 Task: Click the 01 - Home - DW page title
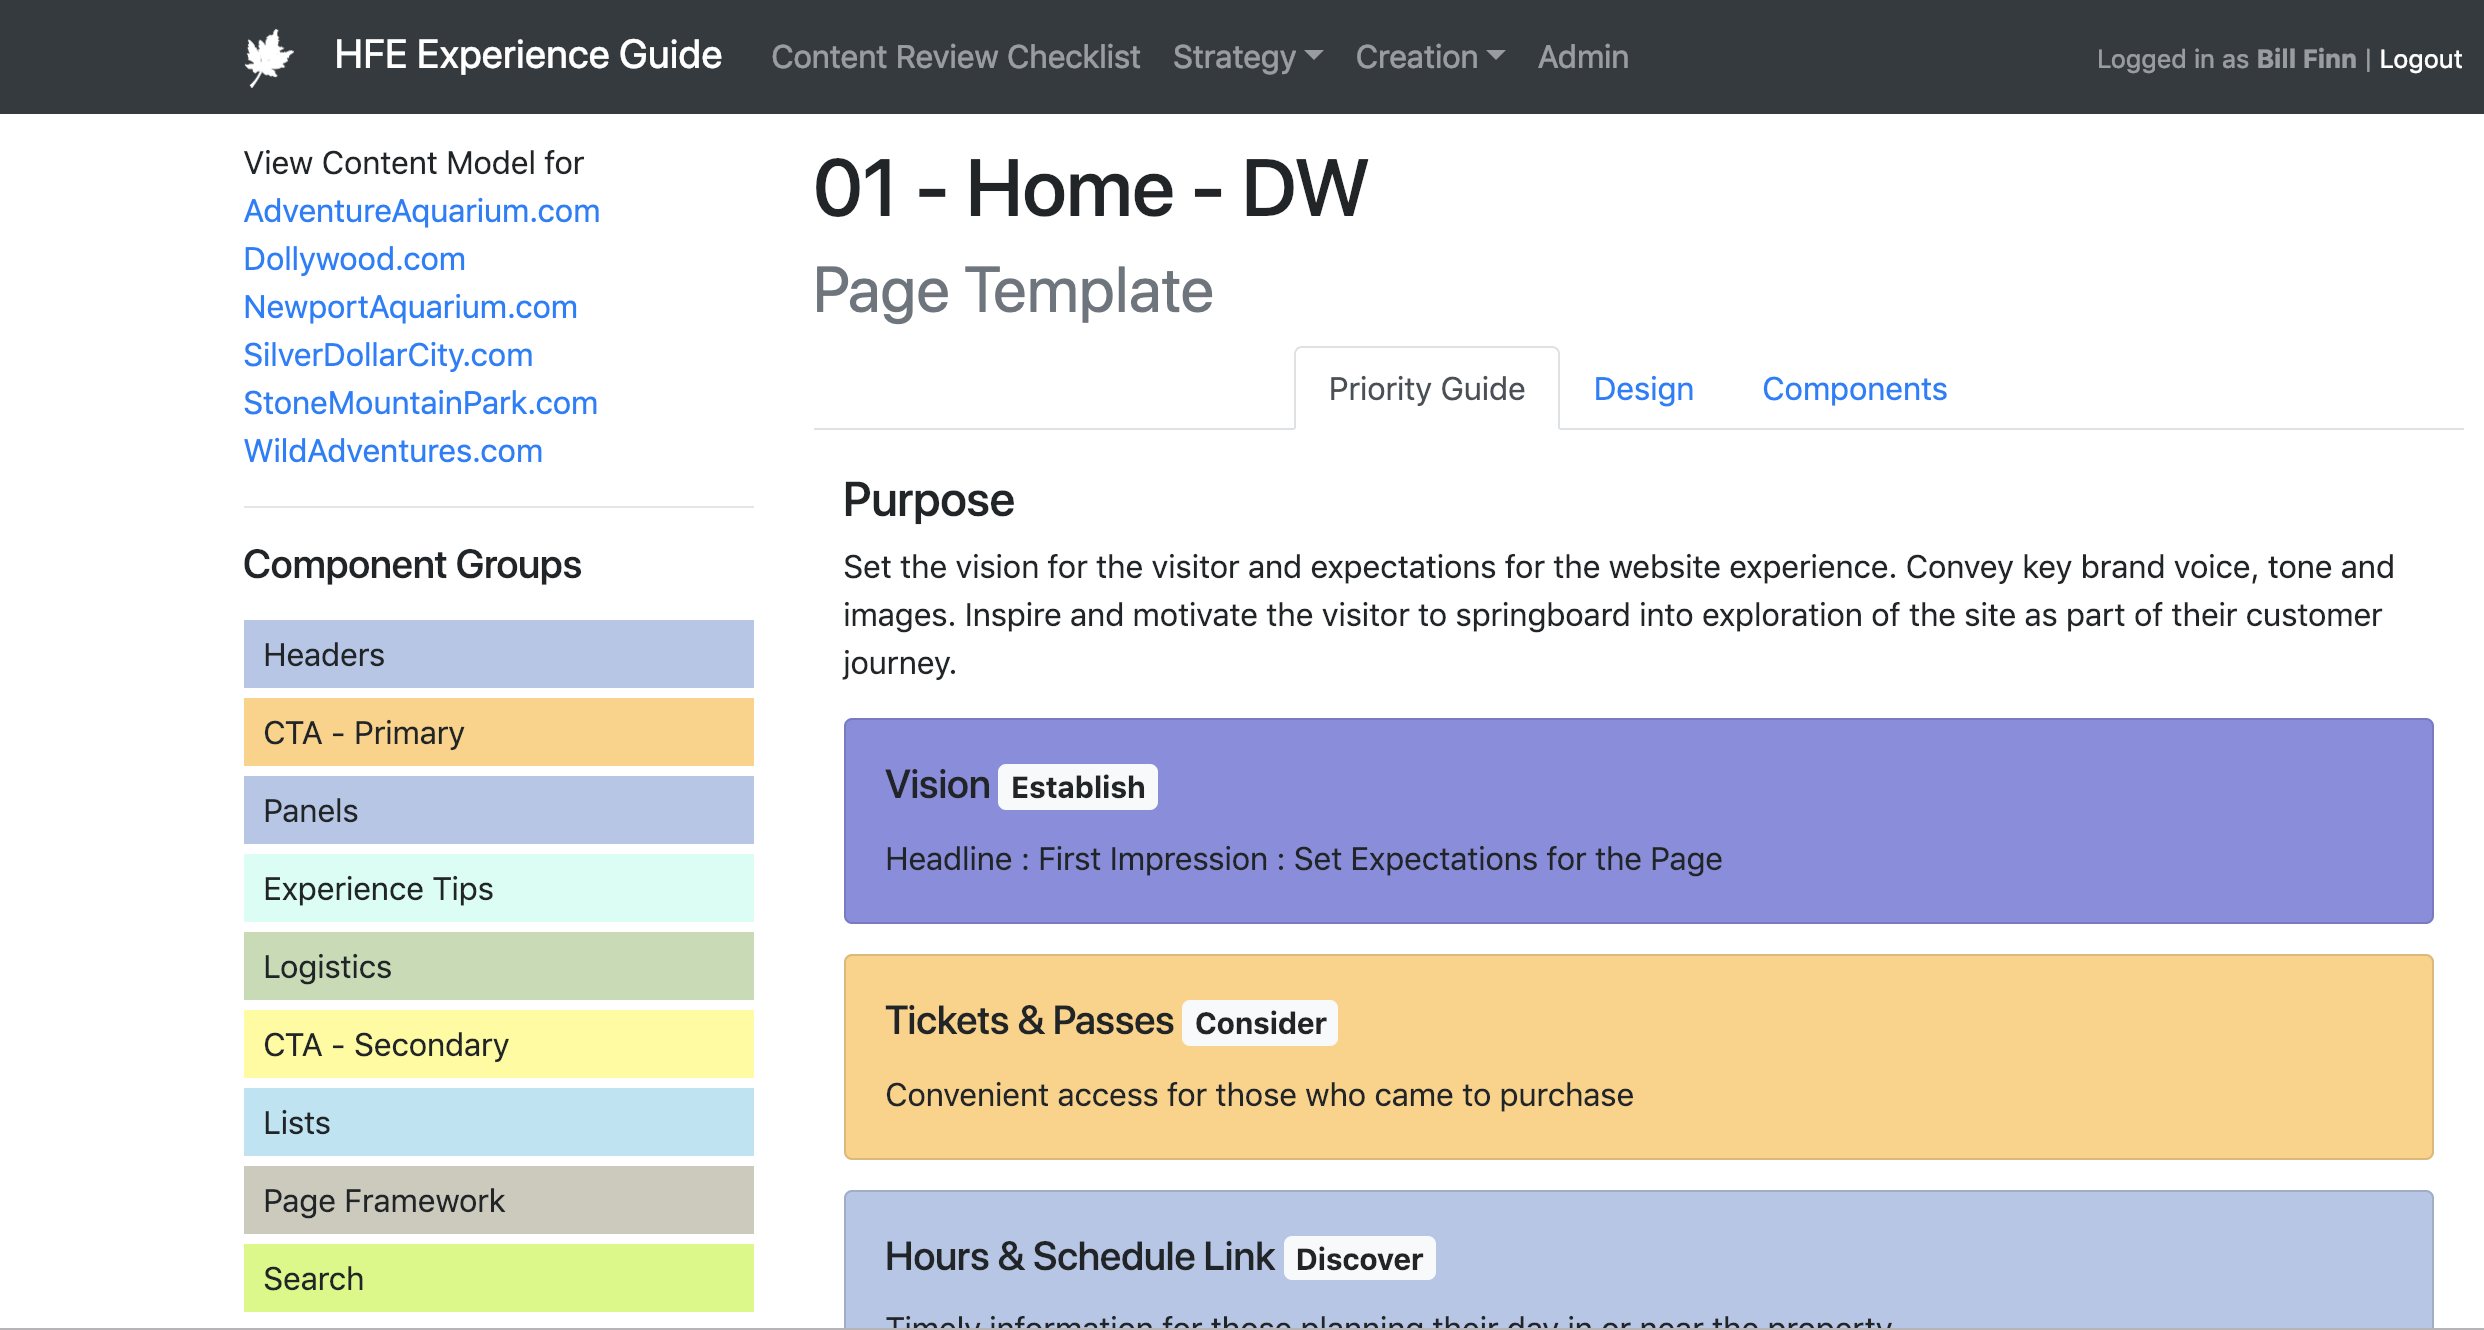pyautogui.click(x=1090, y=189)
